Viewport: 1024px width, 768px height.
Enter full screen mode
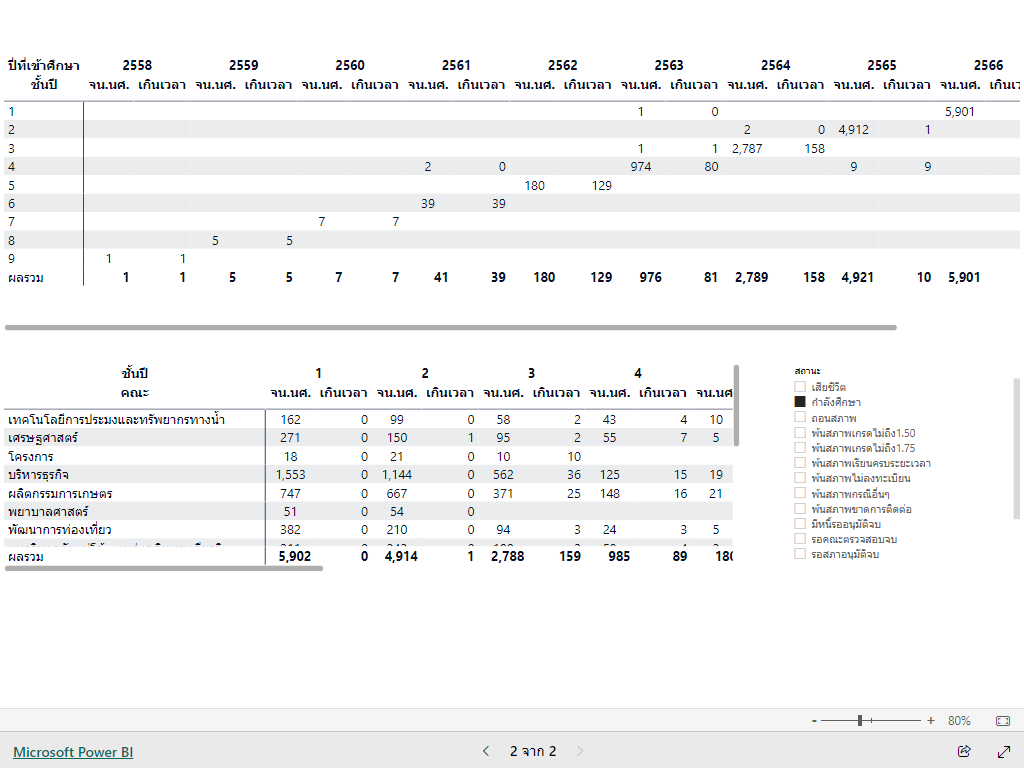pyautogui.click(x=1004, y=751)
